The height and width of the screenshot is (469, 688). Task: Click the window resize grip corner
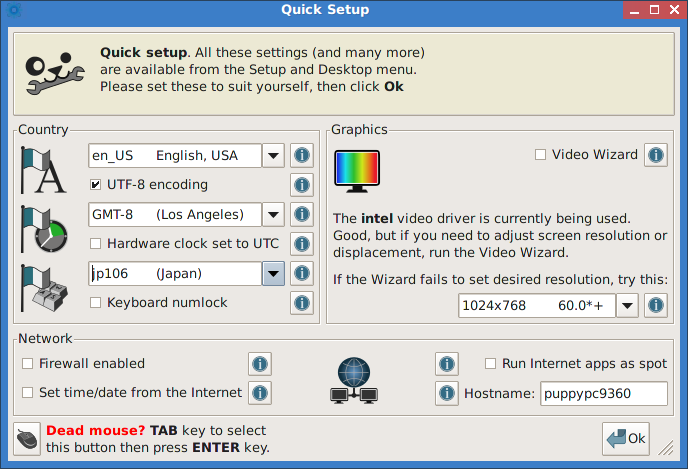coord(666,448)
